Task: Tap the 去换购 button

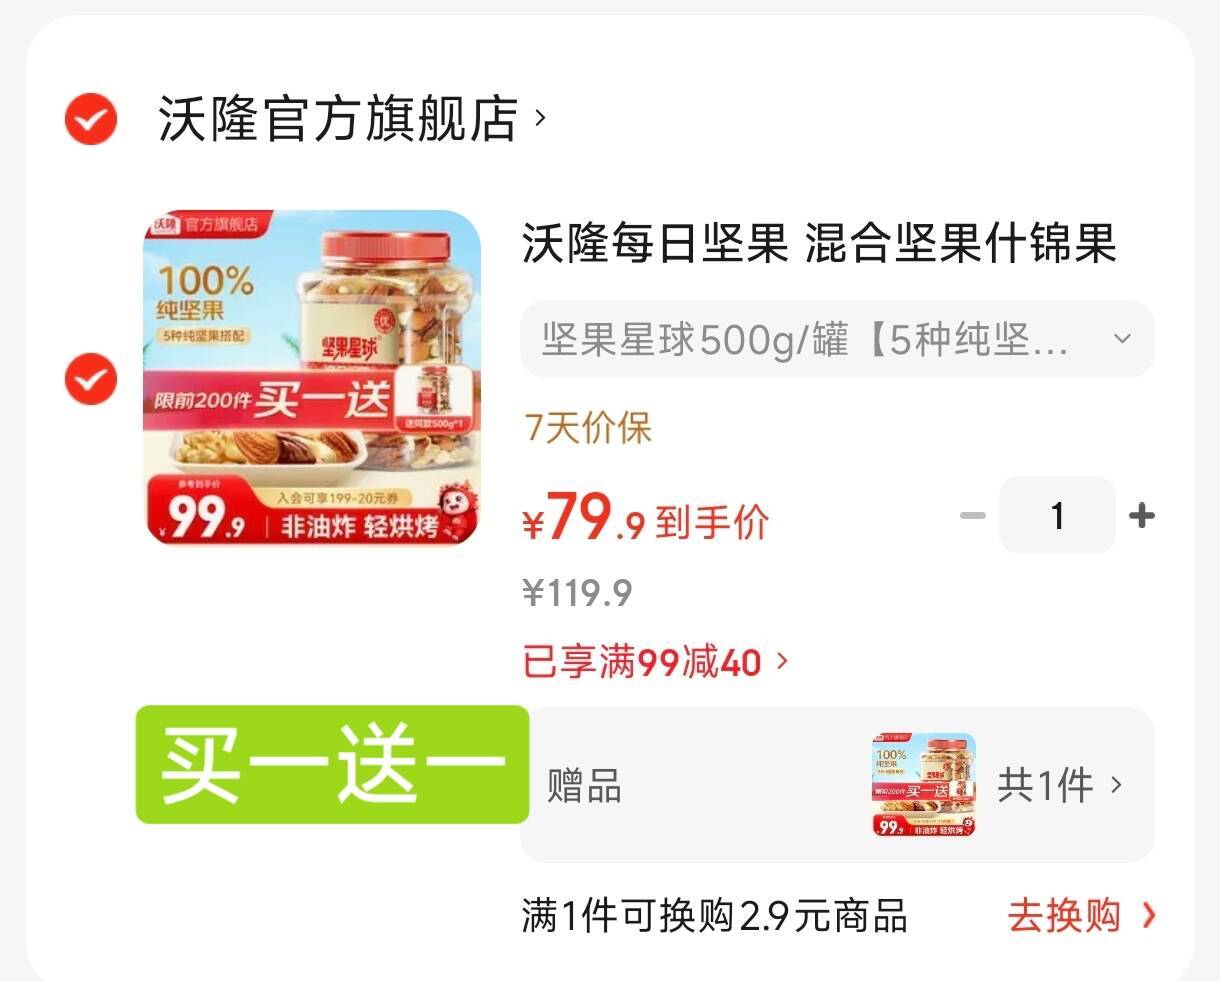Action: tap(1063, 915)
